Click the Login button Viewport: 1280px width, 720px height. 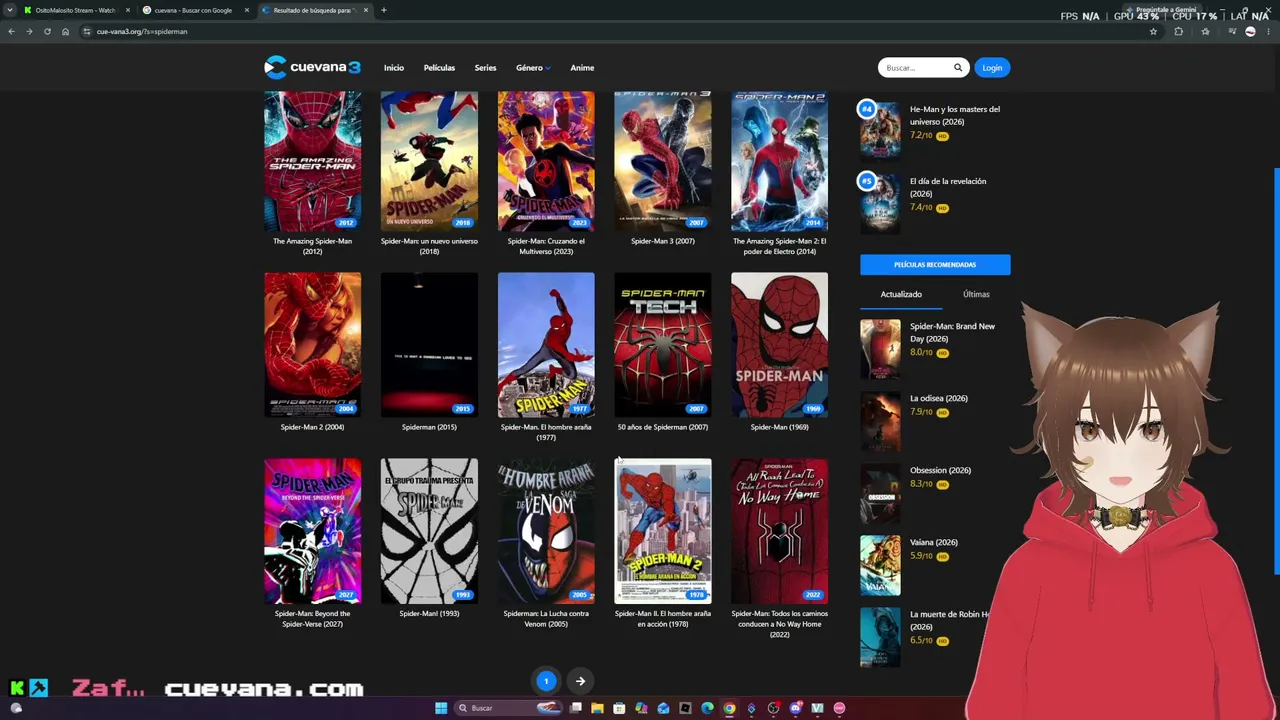click(992, 68)
